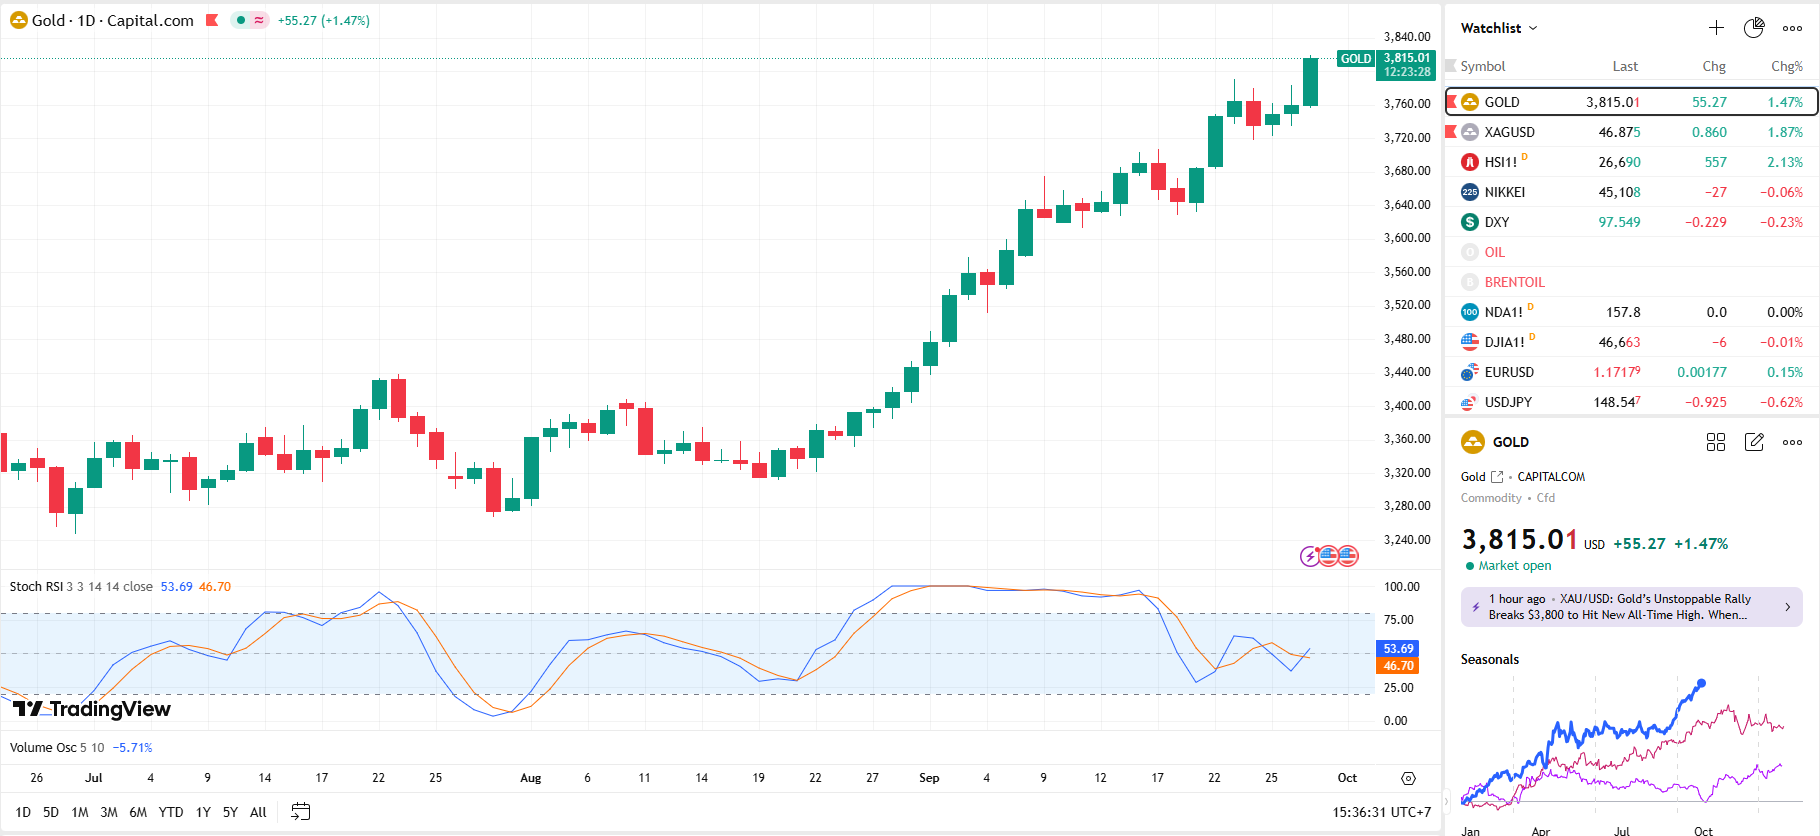Click the add note pencil icon

point(1754,442)
